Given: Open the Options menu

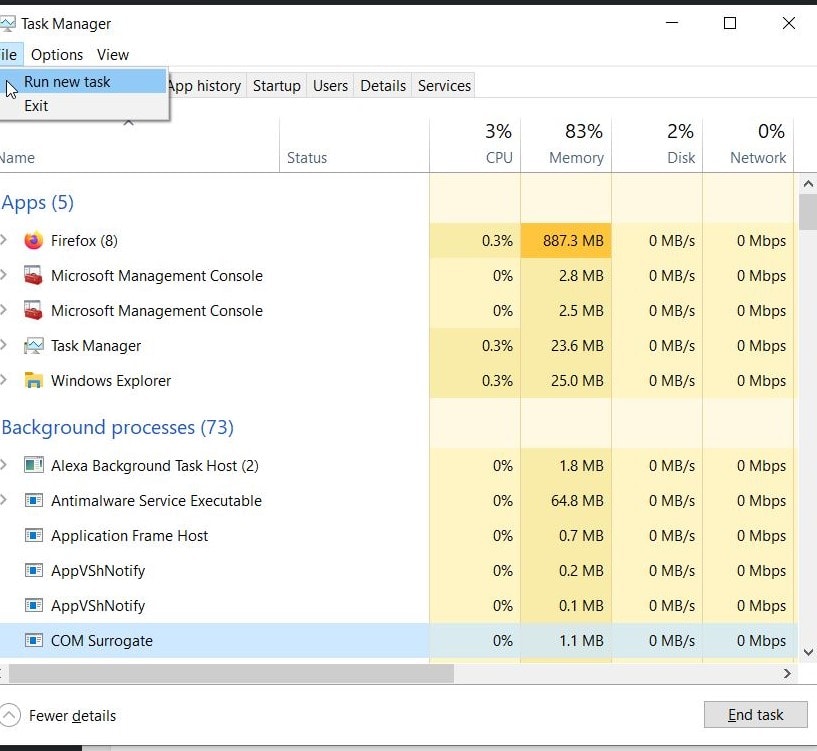Looking at the screenshot, I should click(x=57, y=55).
